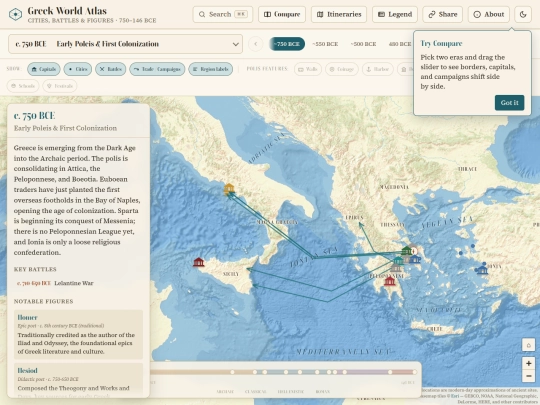Click the Roman period label on timeline
The height and width of the screenshot is (405, 540).
pos(323,392)
